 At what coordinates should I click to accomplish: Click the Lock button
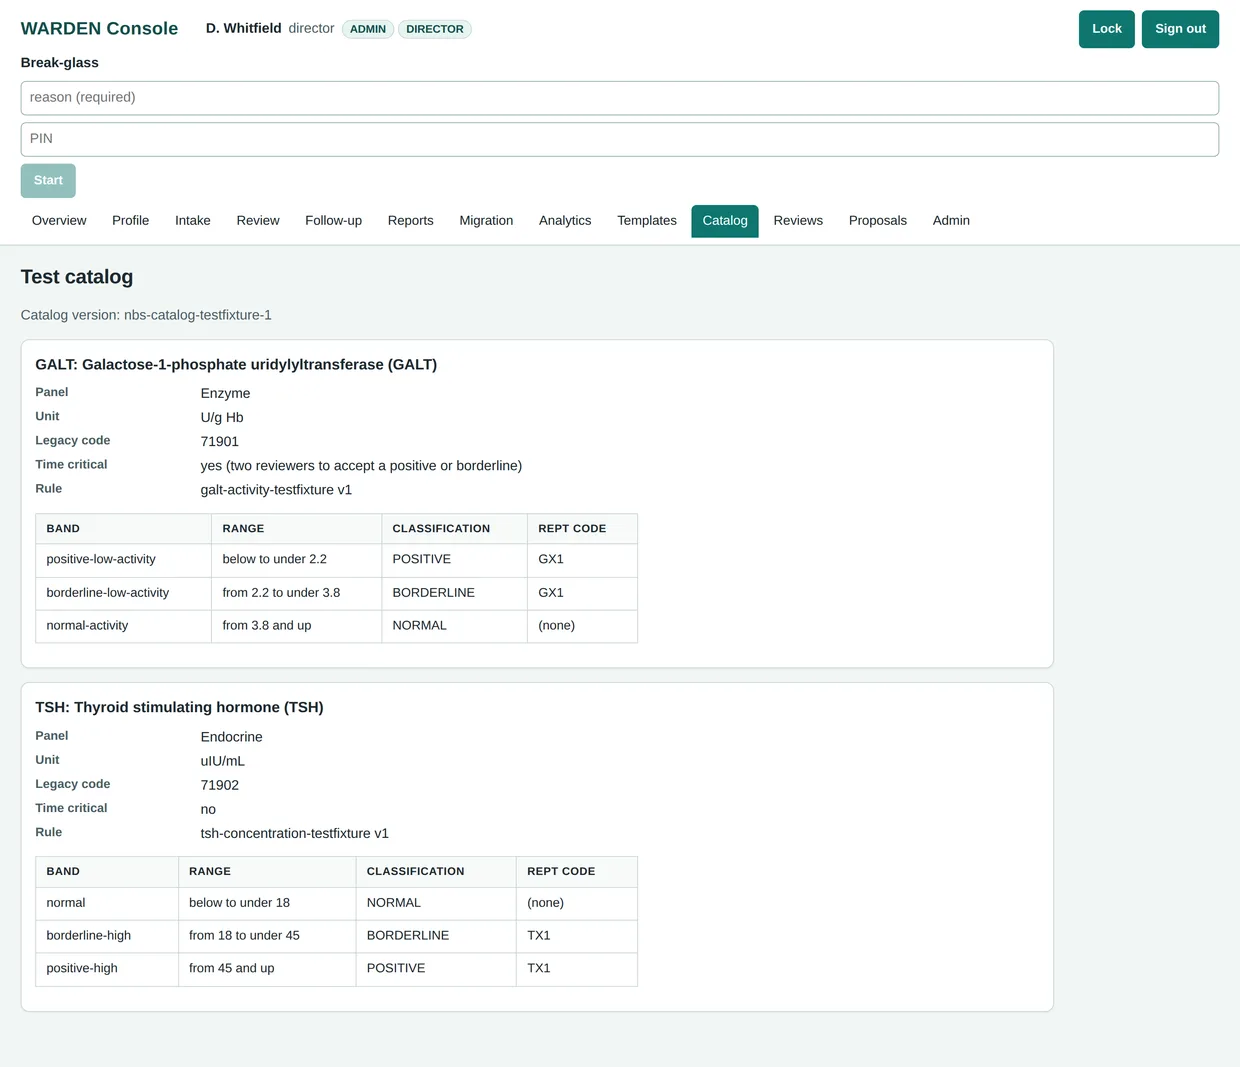[1106, 29]
